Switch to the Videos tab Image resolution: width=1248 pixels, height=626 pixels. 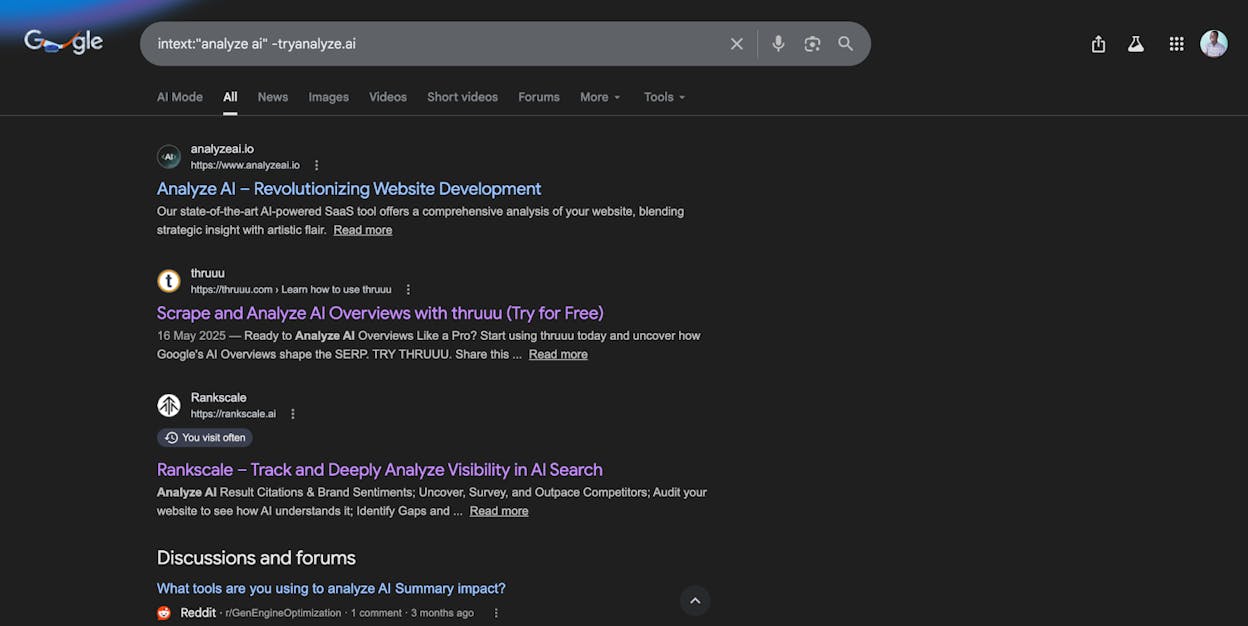tap(388, 97)
